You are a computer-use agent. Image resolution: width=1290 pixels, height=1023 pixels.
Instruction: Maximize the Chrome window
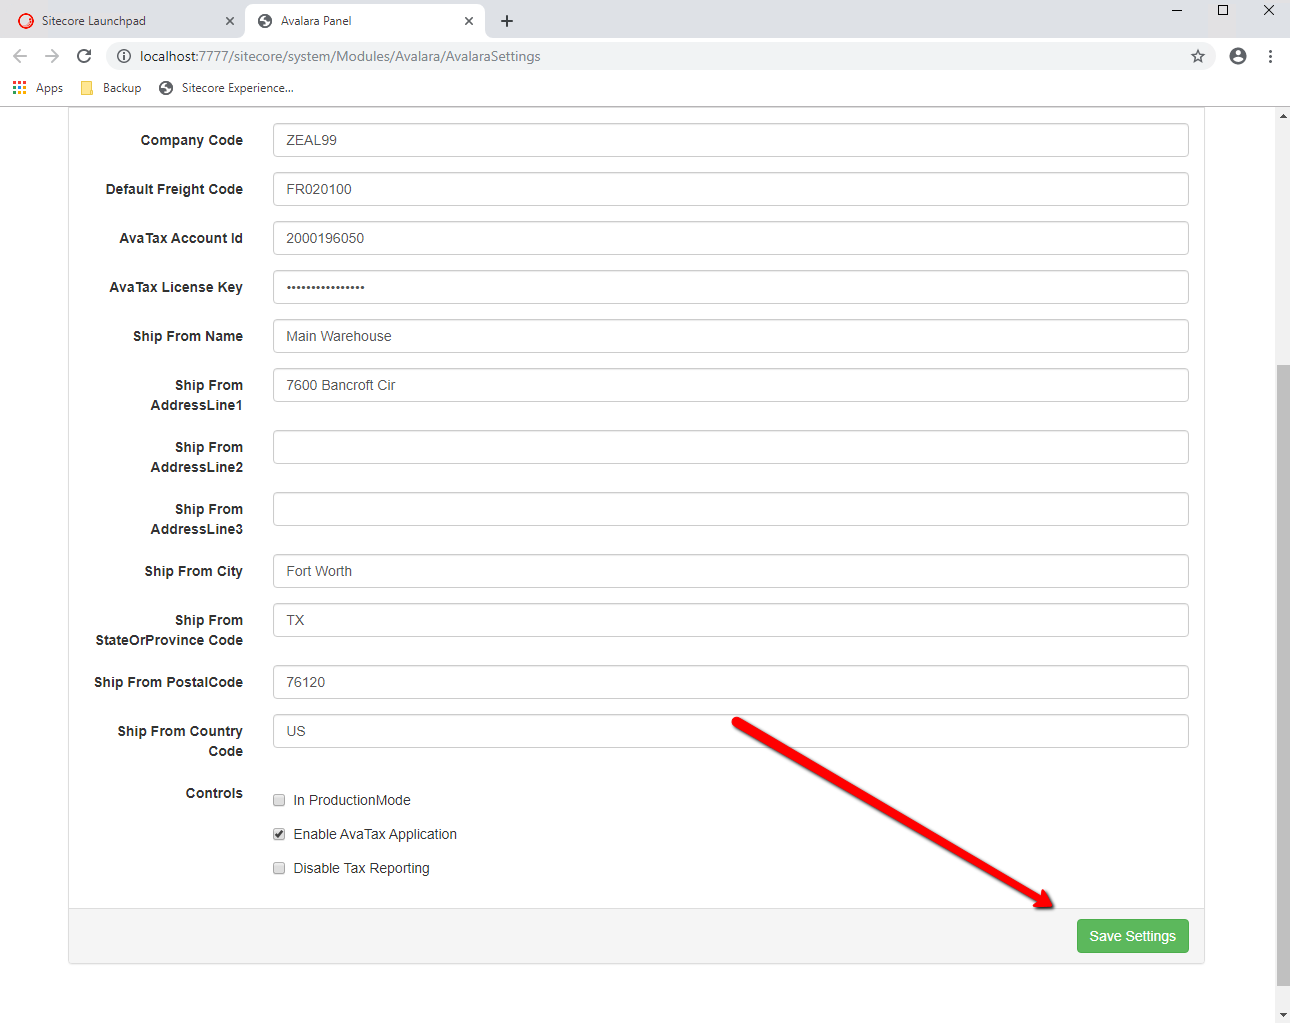1223,10
